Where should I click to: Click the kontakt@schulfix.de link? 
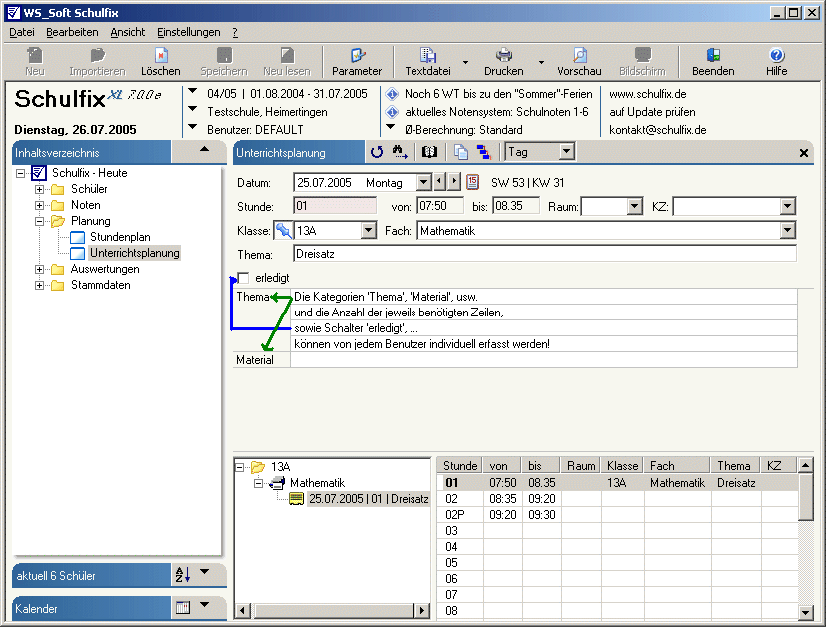657,130
